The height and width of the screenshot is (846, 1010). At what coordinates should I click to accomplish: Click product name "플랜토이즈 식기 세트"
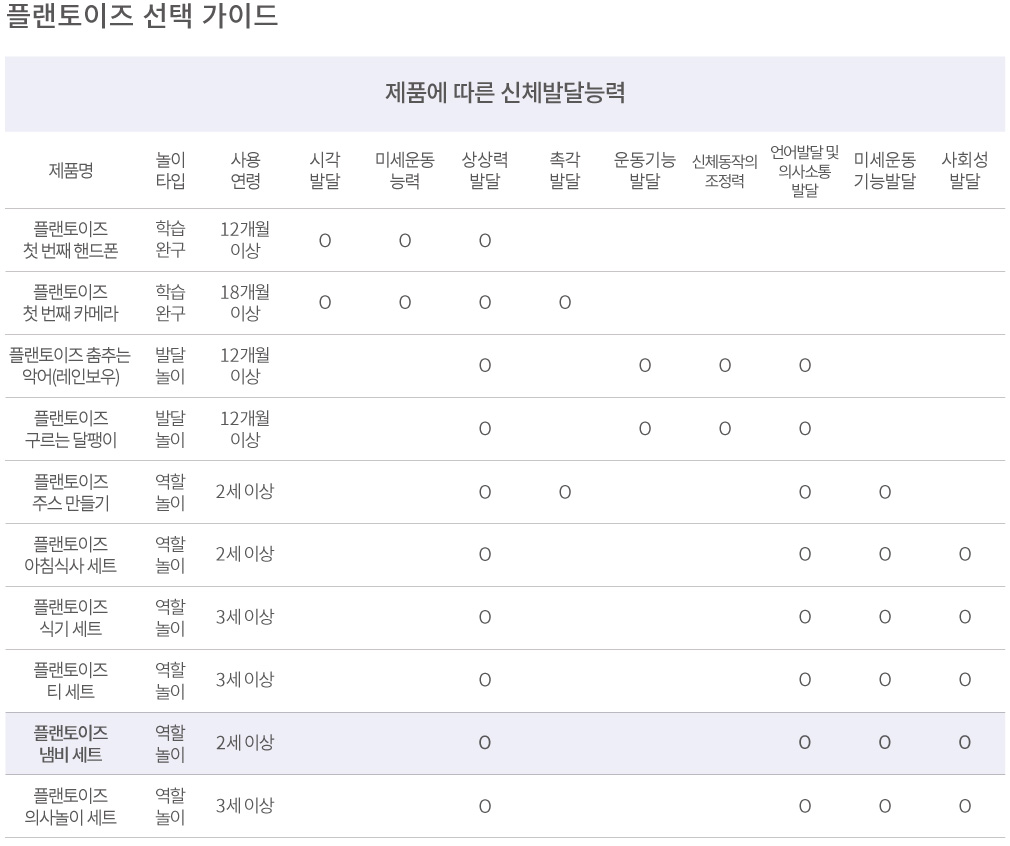71,617
